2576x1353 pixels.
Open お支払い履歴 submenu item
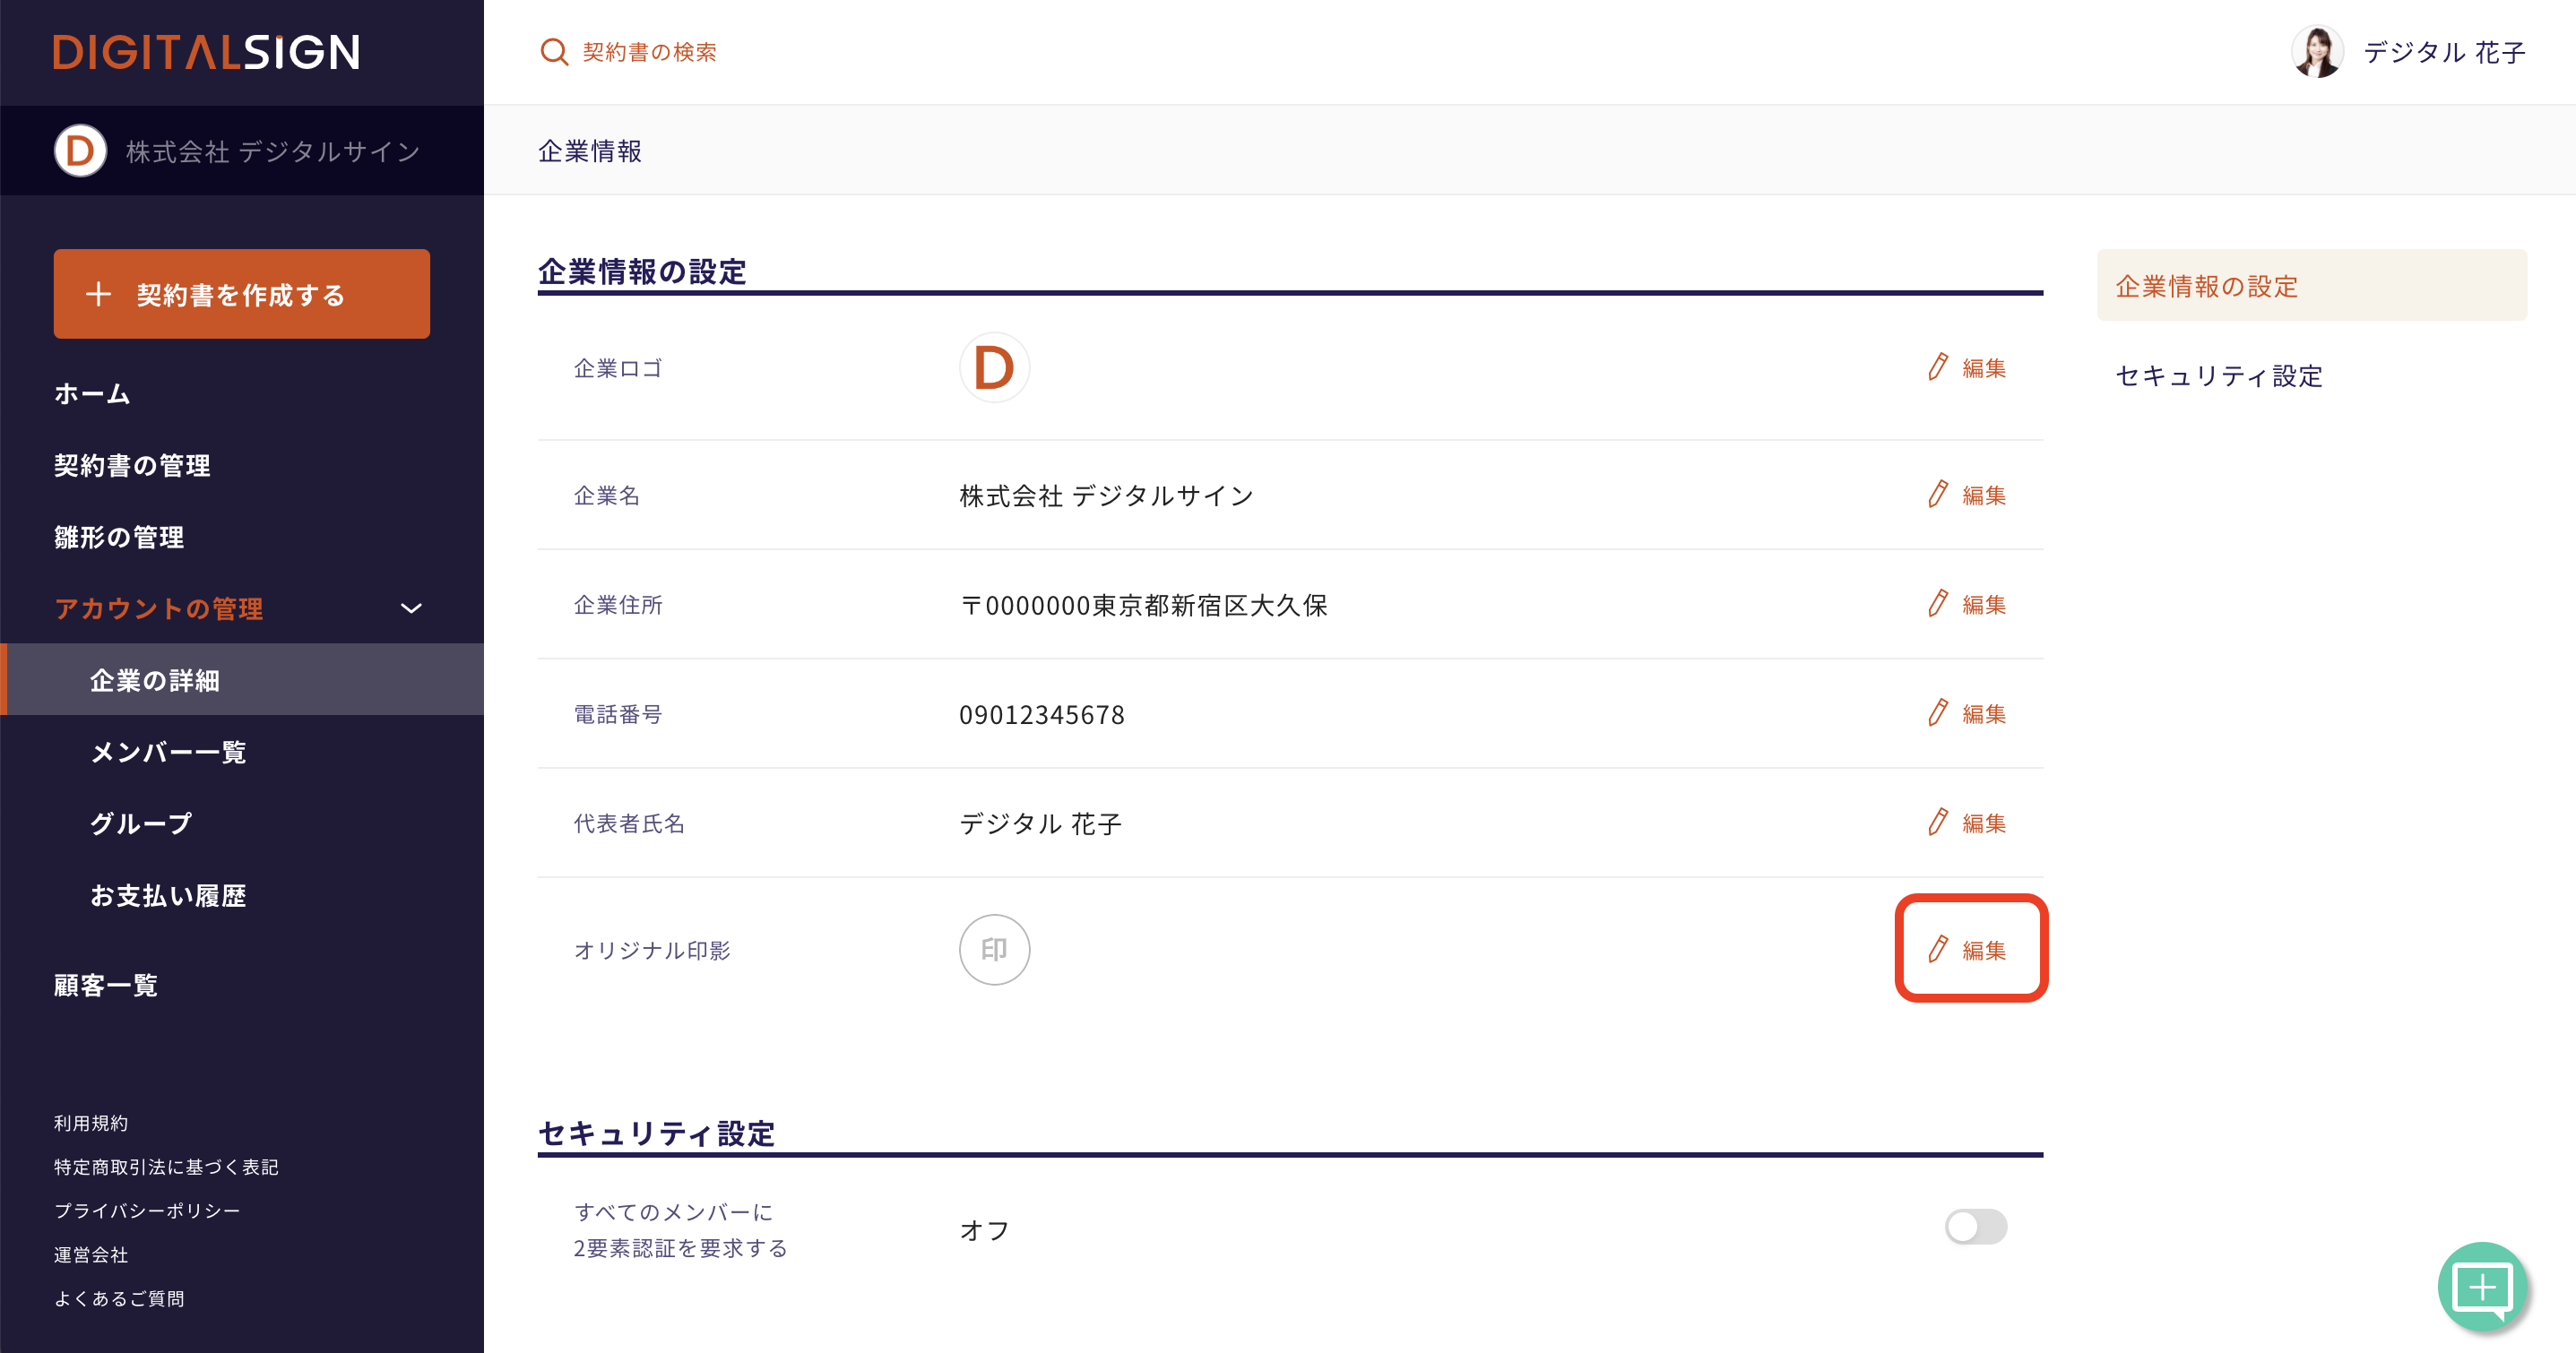[x=168, y=895]
